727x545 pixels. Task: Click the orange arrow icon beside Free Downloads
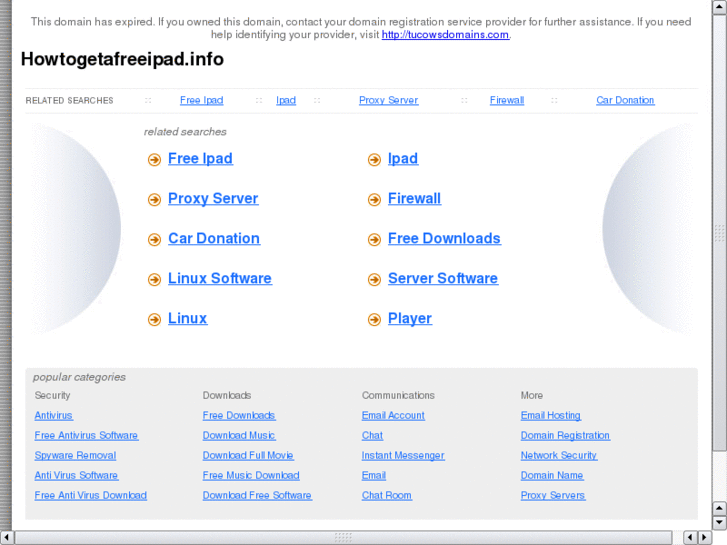[374, 240]
